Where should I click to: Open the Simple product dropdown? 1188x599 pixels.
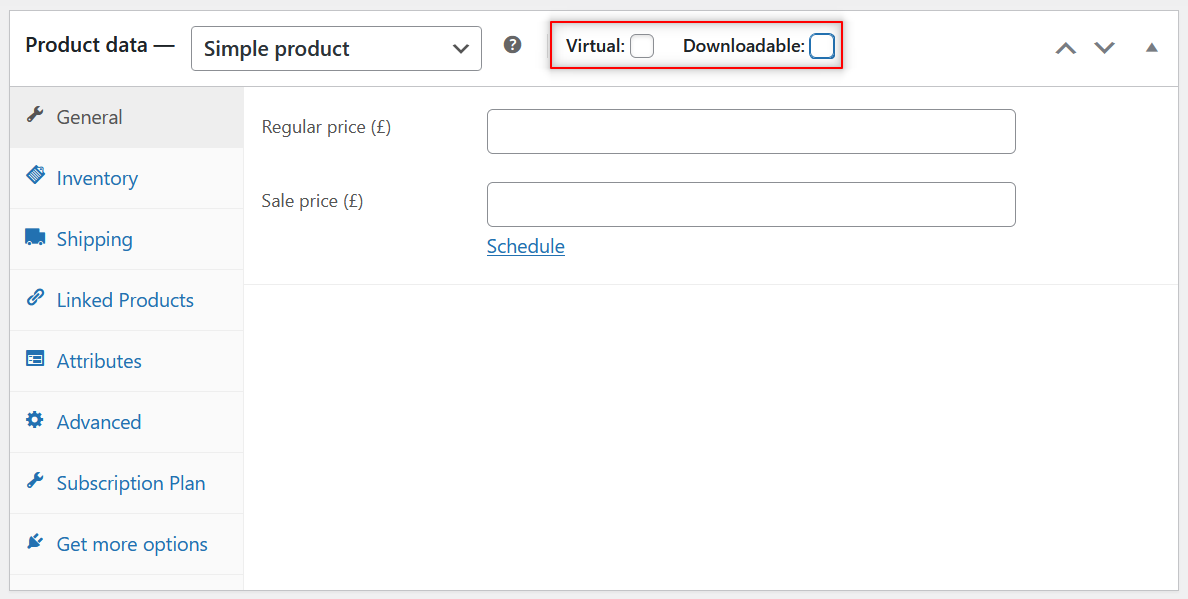tap(336, 48)
